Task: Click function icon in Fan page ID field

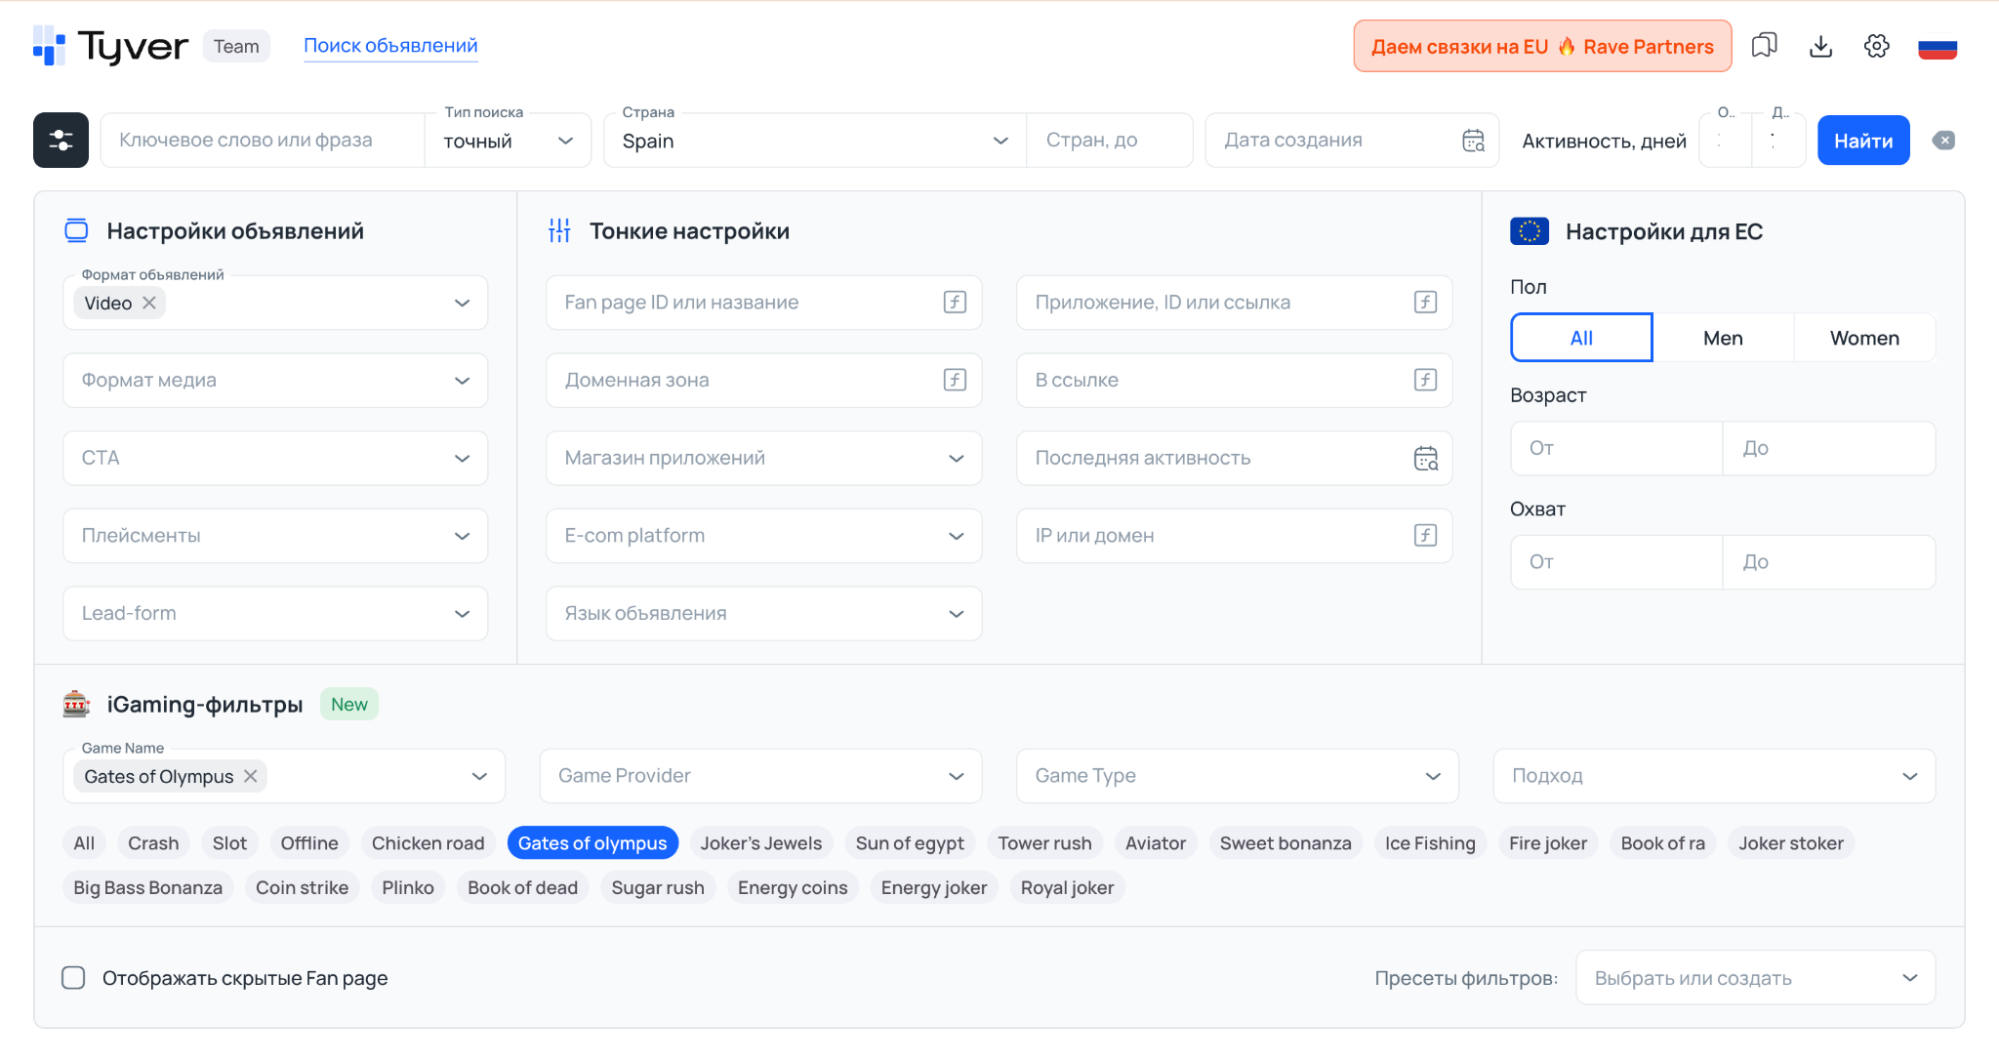Action: (955, 302)
